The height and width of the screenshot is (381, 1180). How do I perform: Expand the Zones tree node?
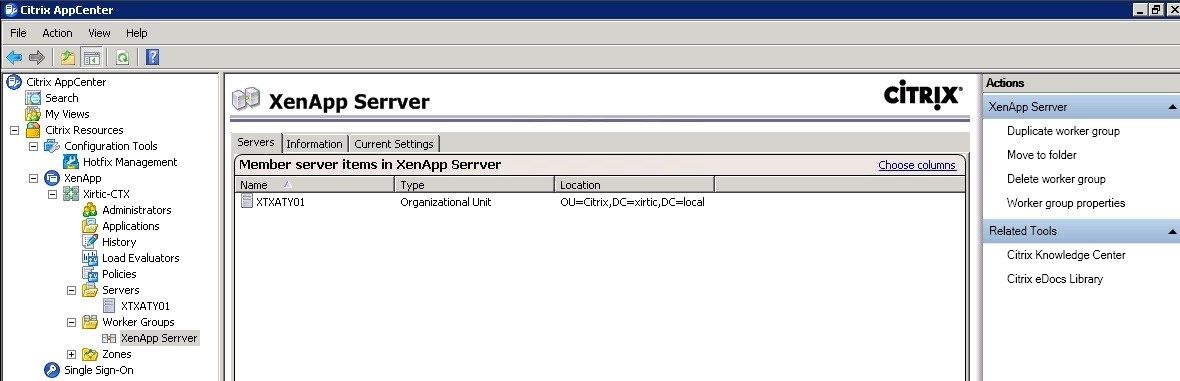(x=71, y=354)
